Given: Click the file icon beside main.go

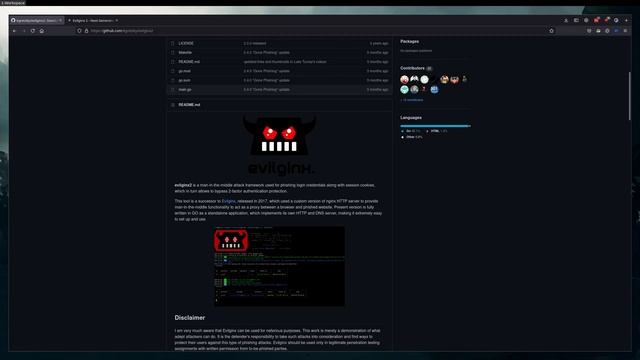Looking at the screenshot, I should (173, 89).
